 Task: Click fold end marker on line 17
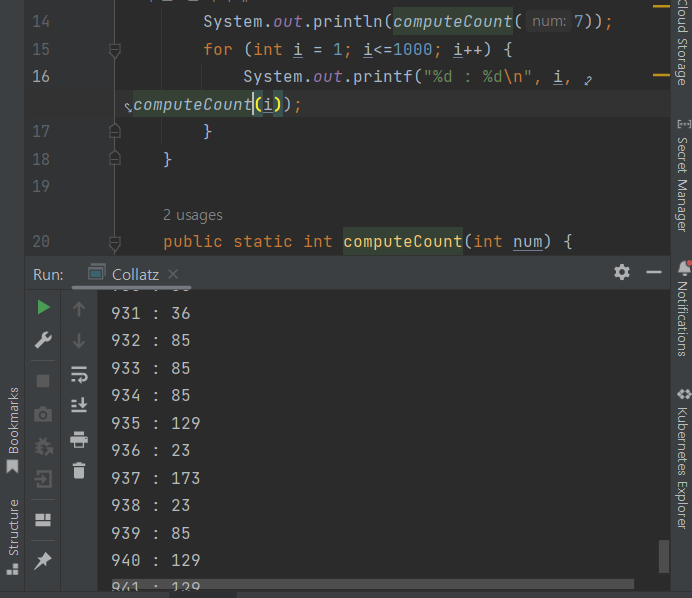(x=115, y=131)
